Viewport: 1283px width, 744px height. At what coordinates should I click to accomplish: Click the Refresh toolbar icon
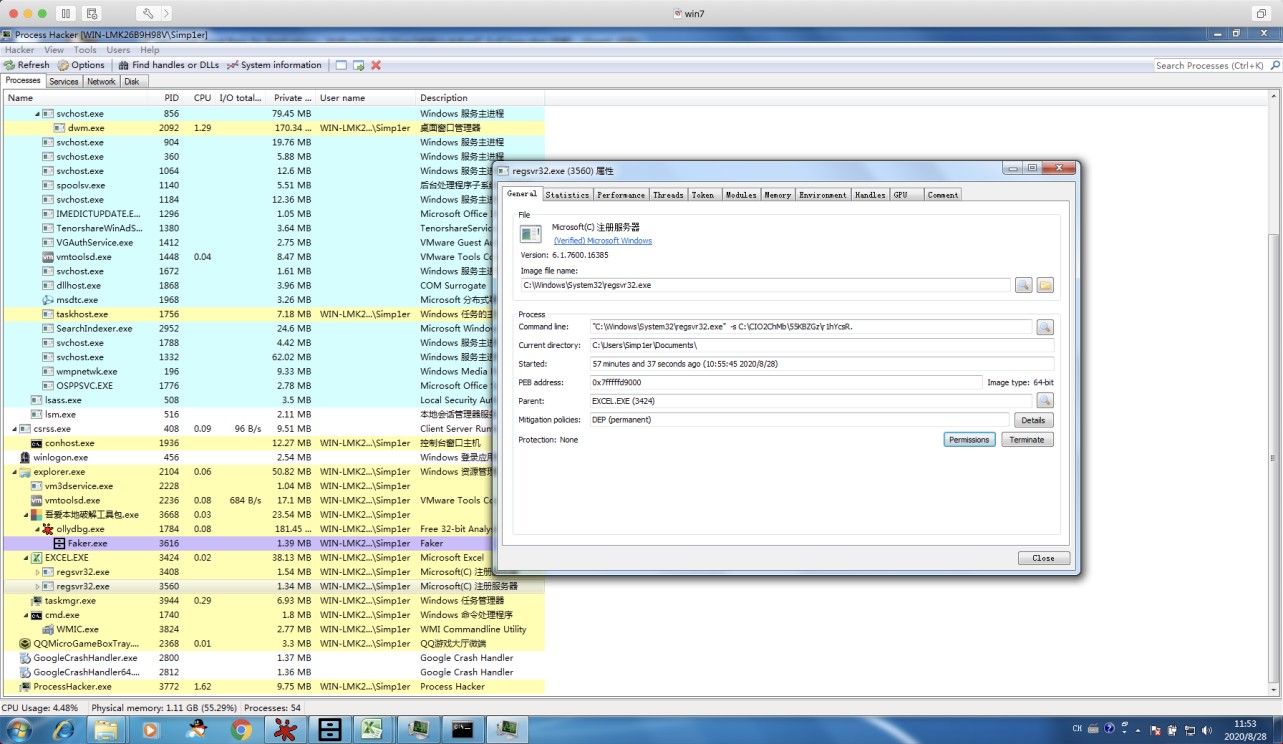tap(10, 65)
